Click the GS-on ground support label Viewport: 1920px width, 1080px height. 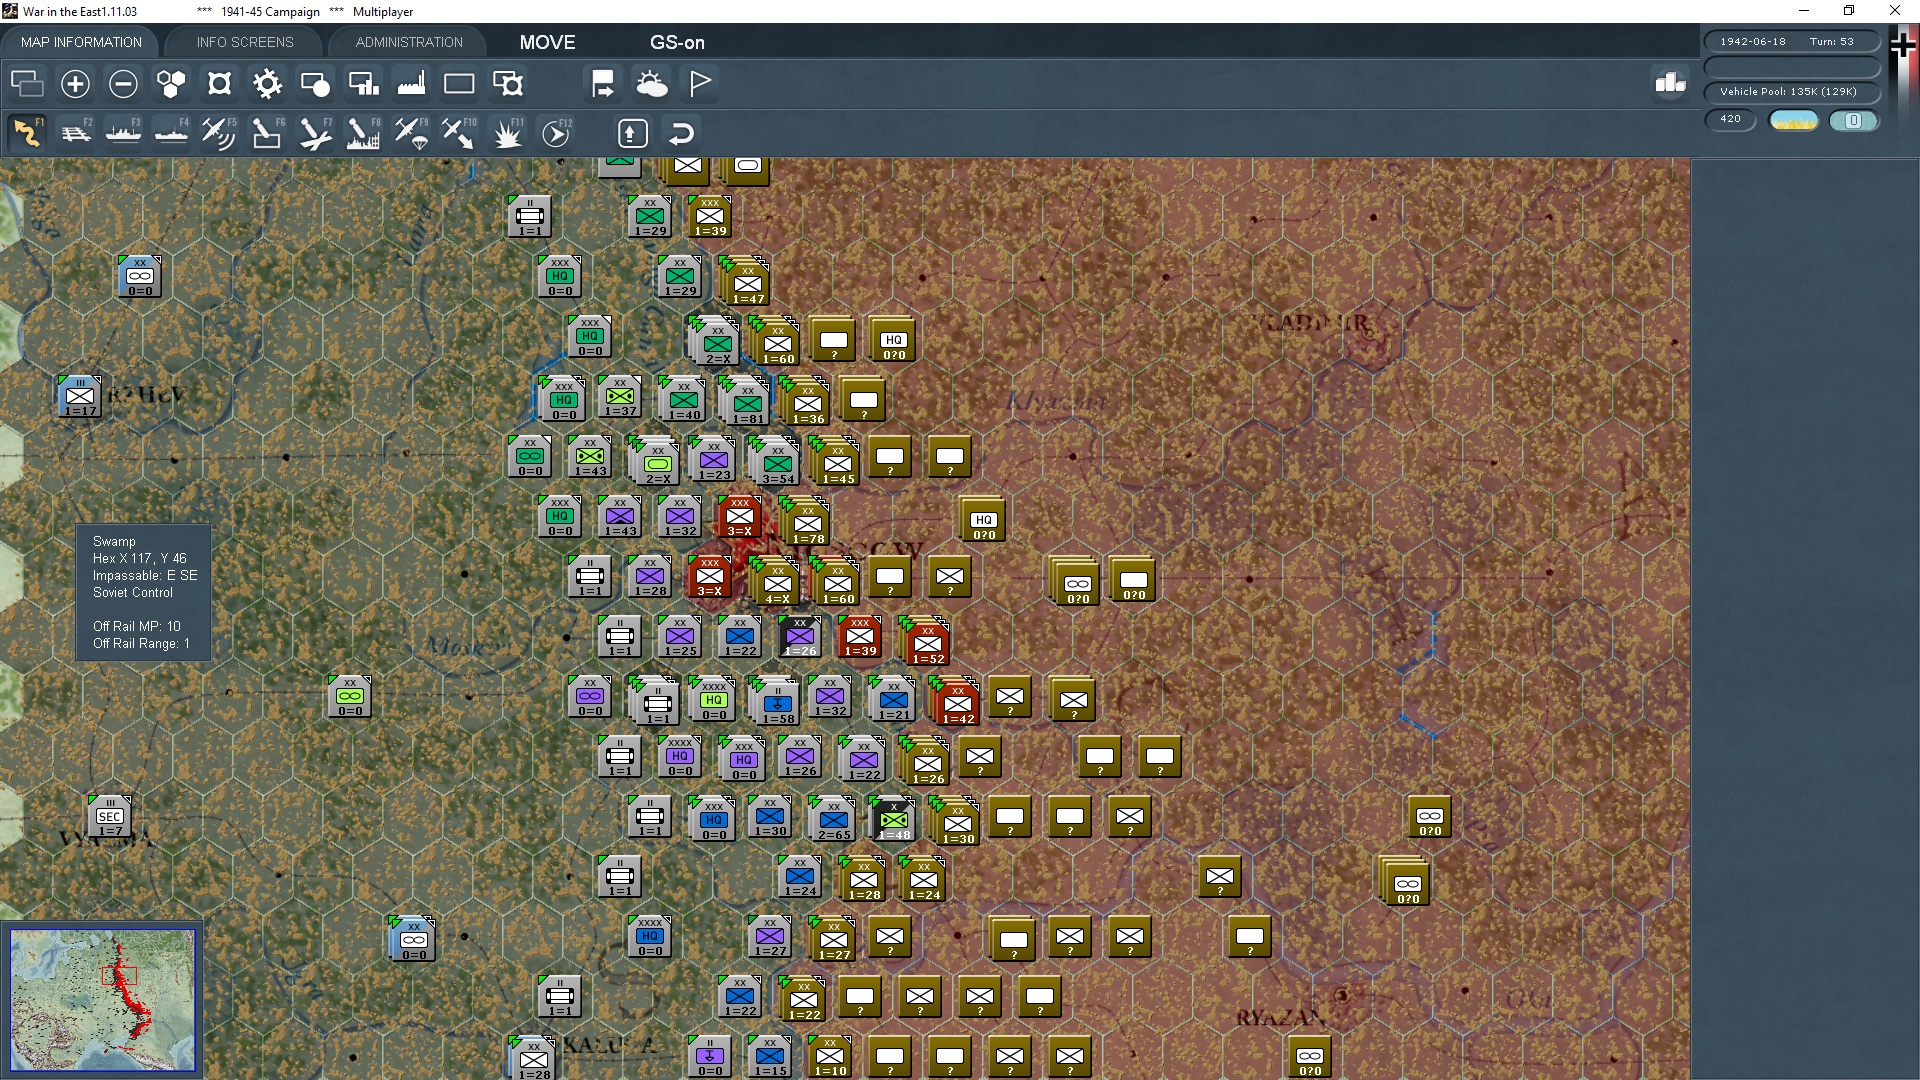tap(677, 42)
